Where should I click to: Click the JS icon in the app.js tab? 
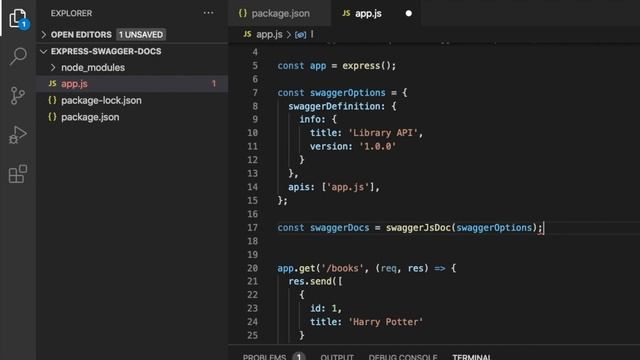tap(346, 13)
